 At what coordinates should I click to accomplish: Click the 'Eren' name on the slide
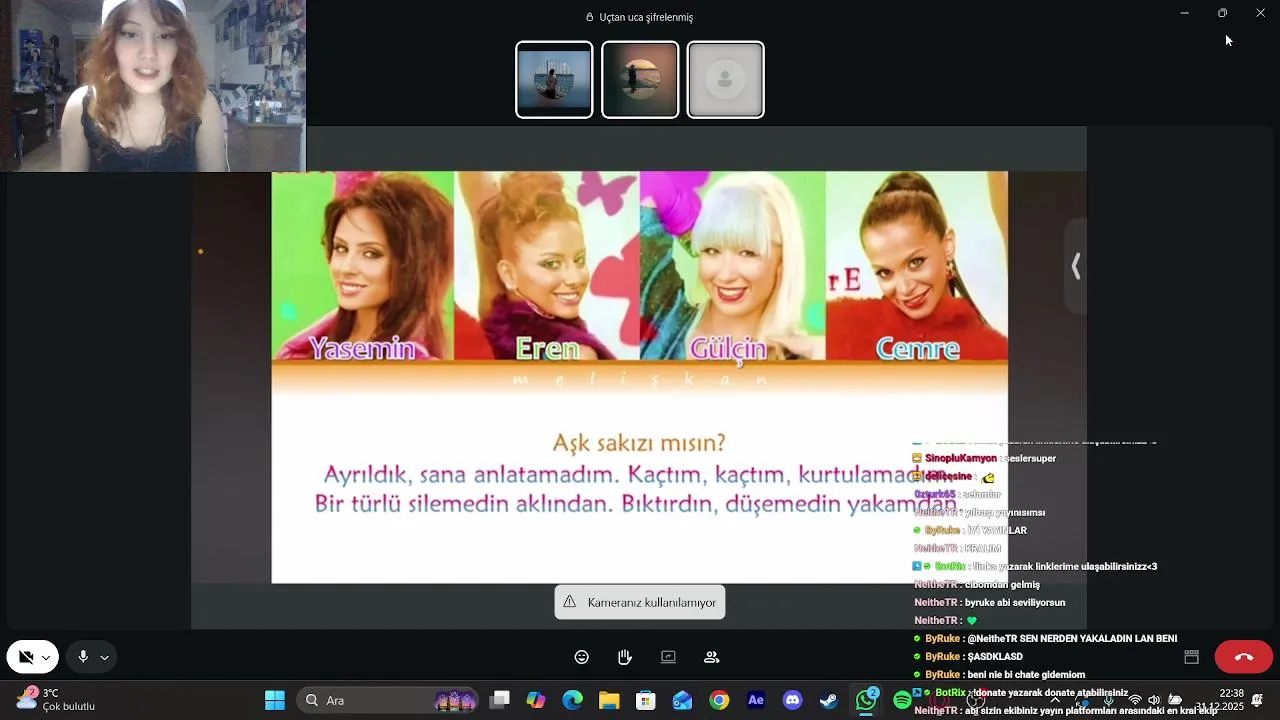click(x=547, y=348)
